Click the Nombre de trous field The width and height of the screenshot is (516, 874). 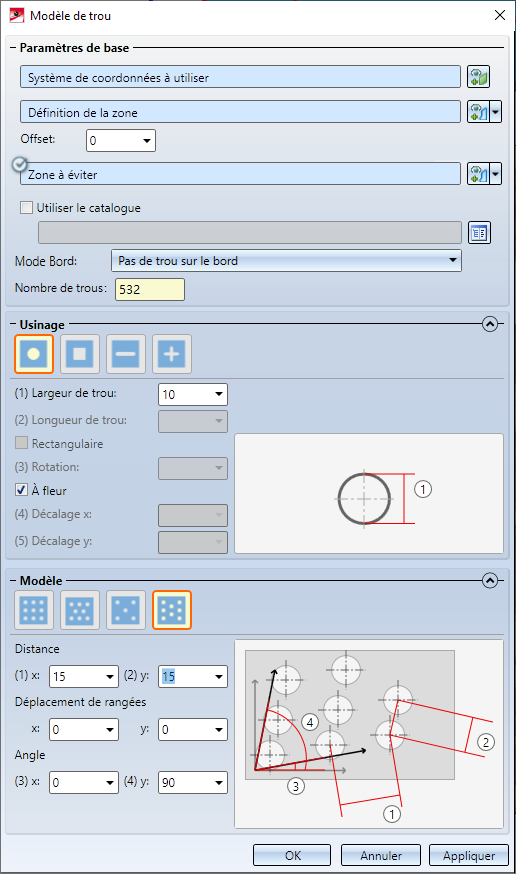[150, 289]
